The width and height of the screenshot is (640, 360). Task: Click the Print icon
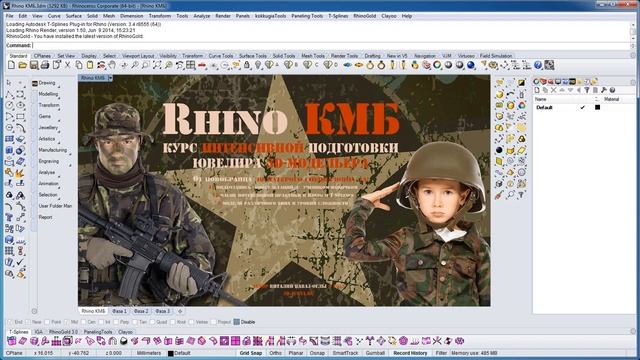click(45, 65)
